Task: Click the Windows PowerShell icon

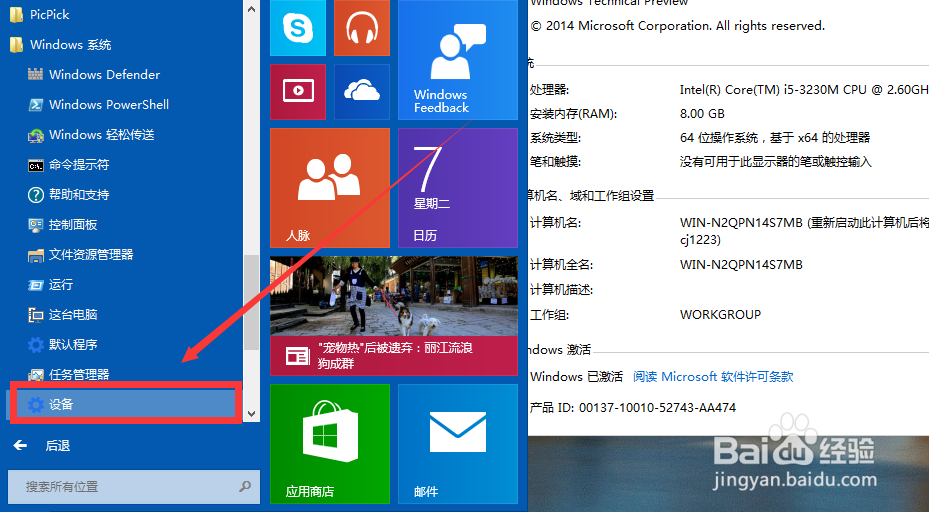Action: click(x=36, y=105)
